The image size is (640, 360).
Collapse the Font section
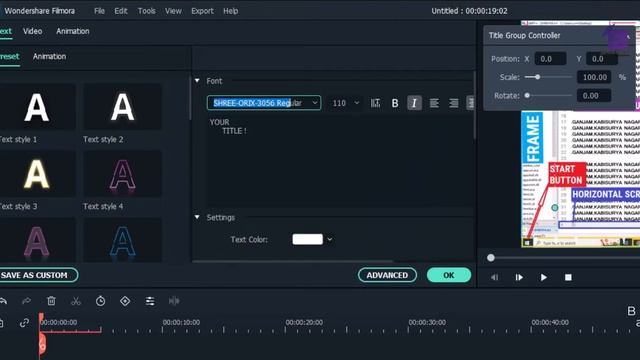pyautogui.click(x=197, y=81)
